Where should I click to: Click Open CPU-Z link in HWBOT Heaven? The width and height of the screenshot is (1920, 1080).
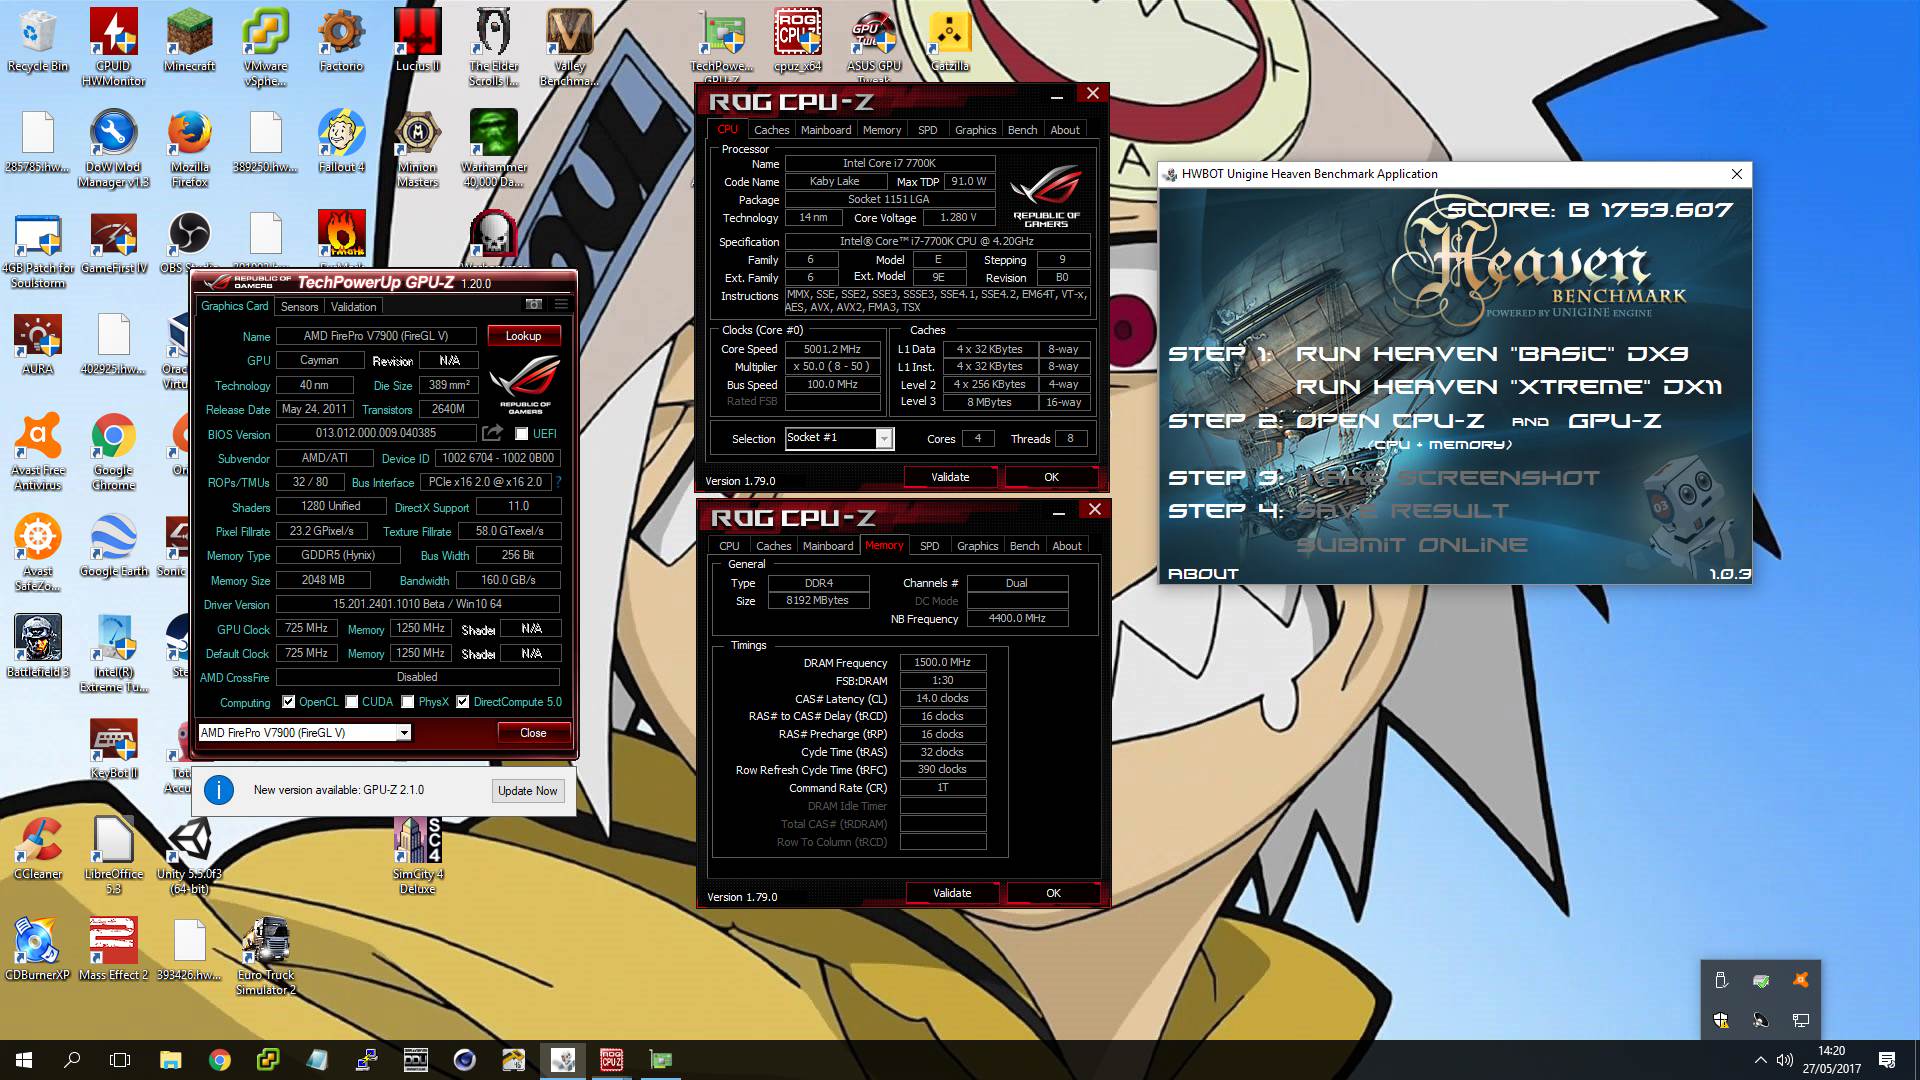pos(1390,421)
